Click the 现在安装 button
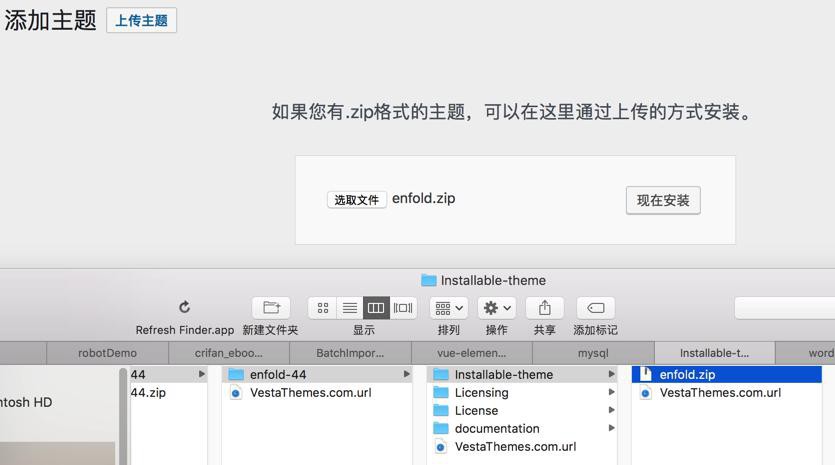 click(663, 200)
